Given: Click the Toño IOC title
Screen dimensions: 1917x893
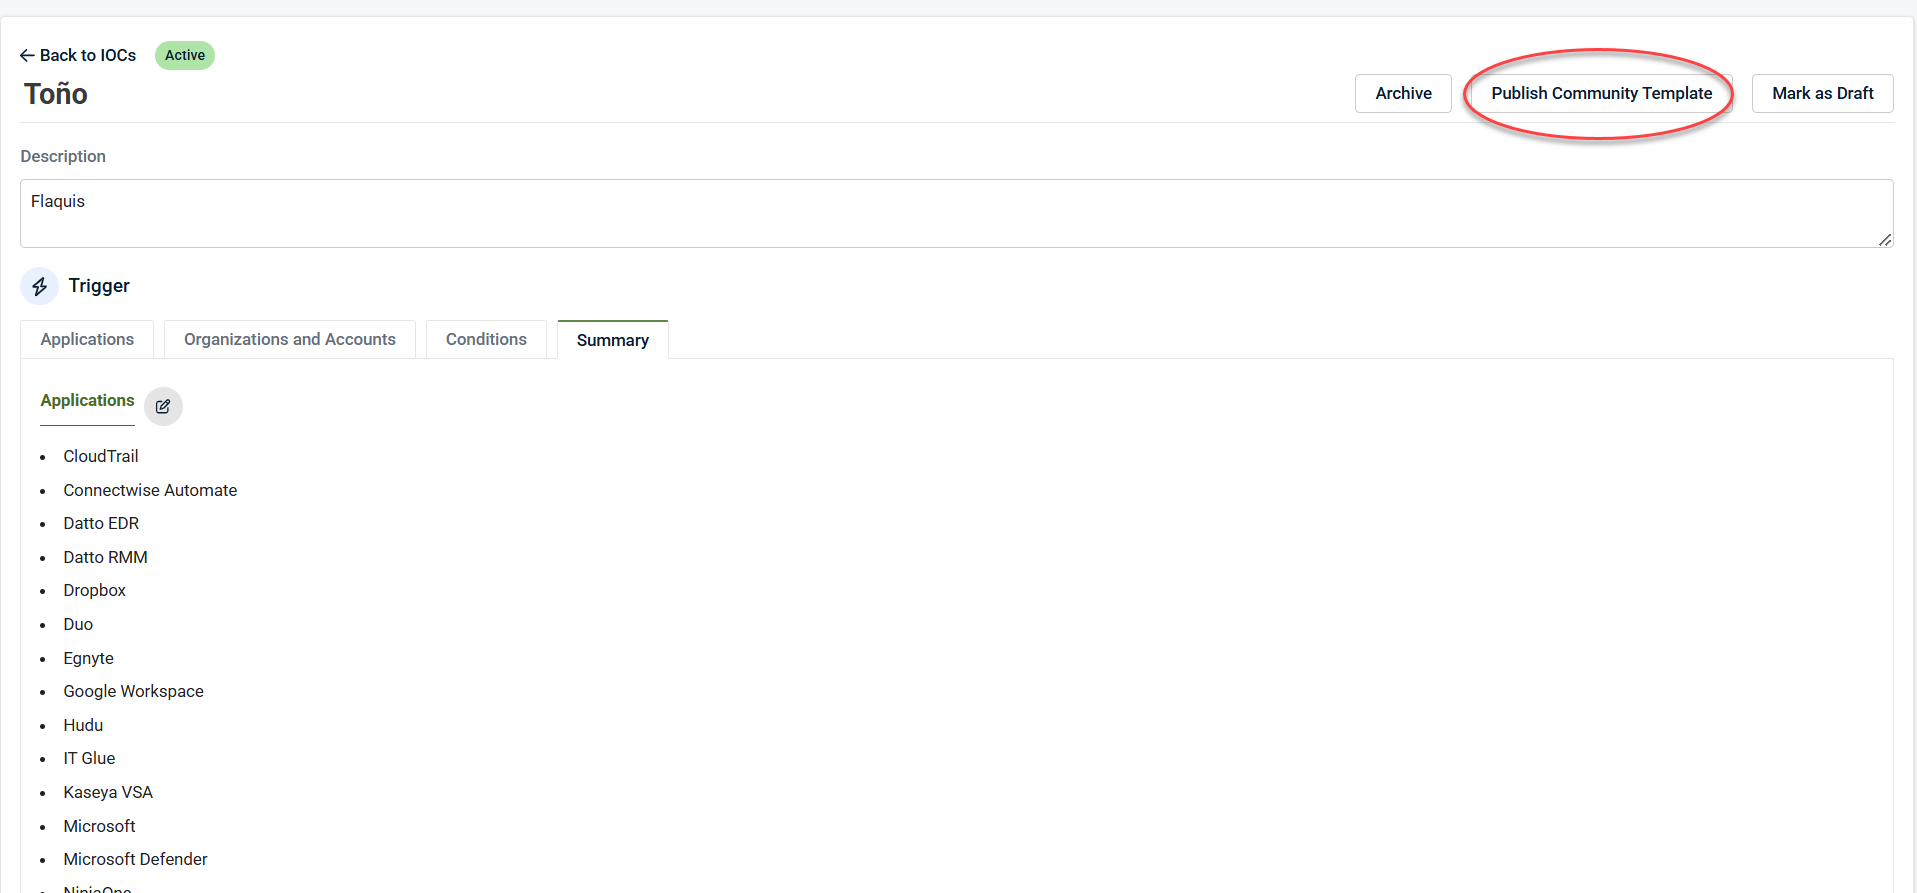Looking at the screenshot, I should 56,94.
